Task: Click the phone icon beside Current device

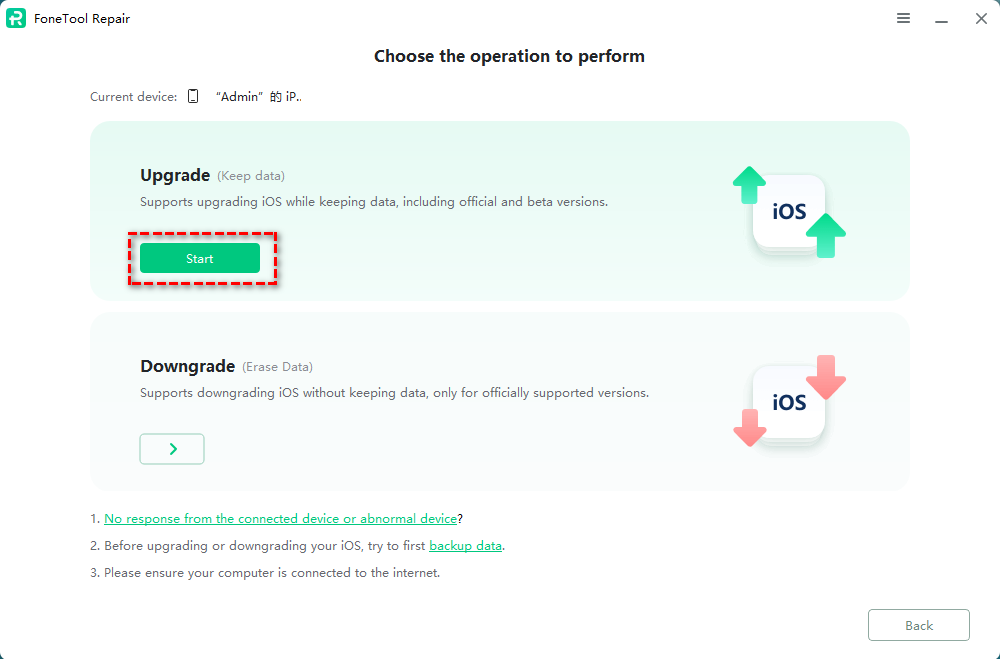Action: click(x=193, y=97)
